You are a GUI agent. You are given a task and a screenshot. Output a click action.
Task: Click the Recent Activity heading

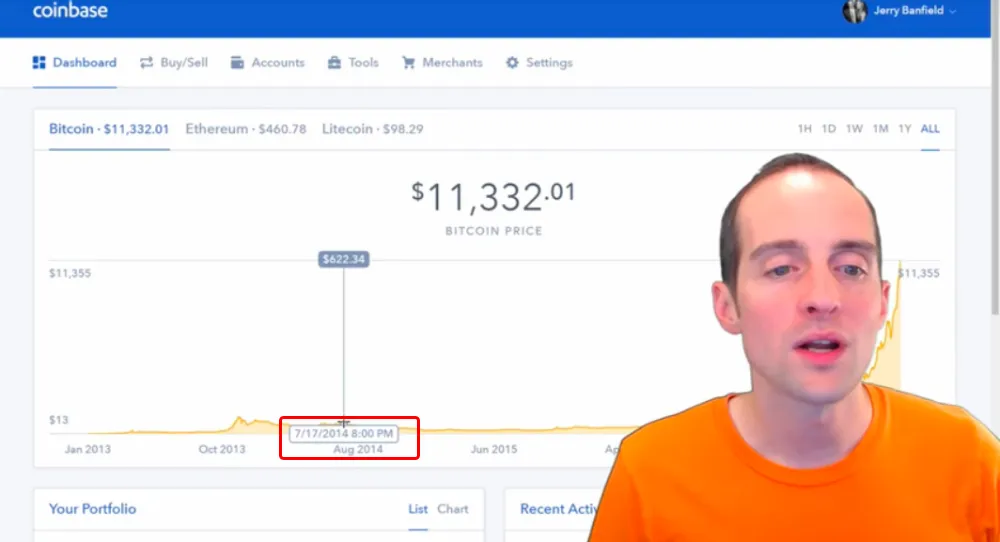tap(560, 509)
